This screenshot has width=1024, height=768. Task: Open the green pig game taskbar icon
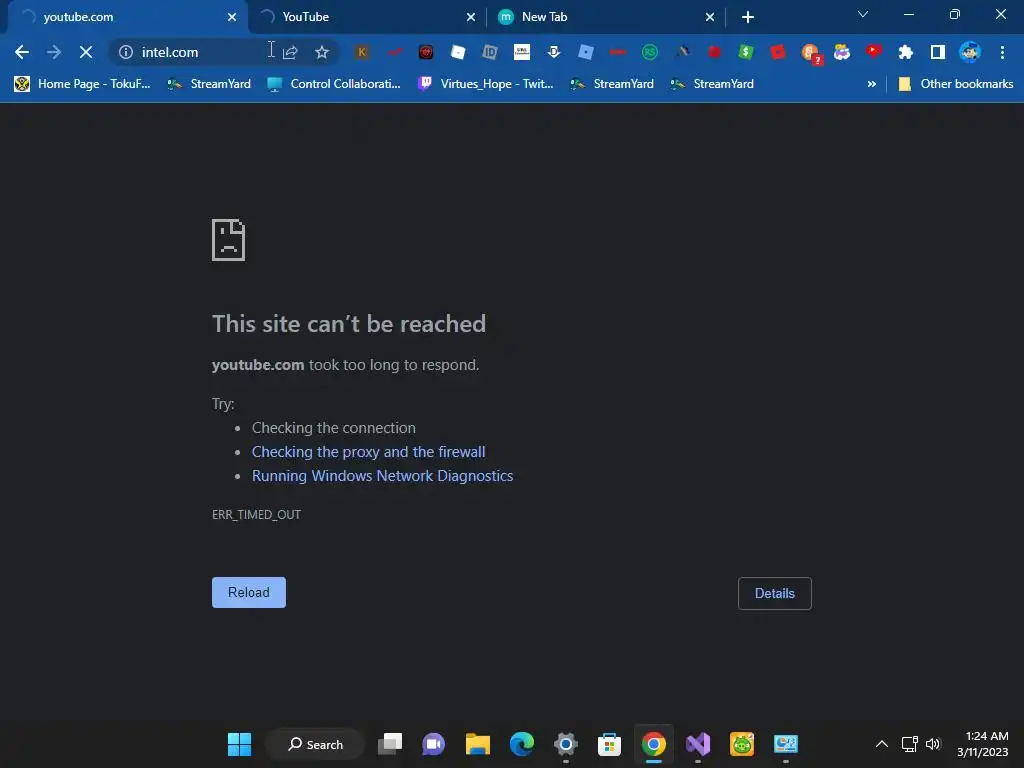[x=742, y=744]
